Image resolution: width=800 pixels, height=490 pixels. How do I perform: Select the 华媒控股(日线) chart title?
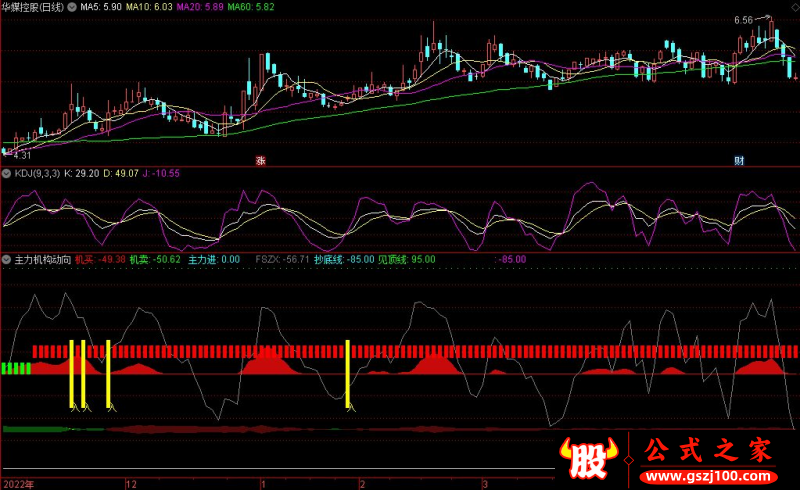33,7
